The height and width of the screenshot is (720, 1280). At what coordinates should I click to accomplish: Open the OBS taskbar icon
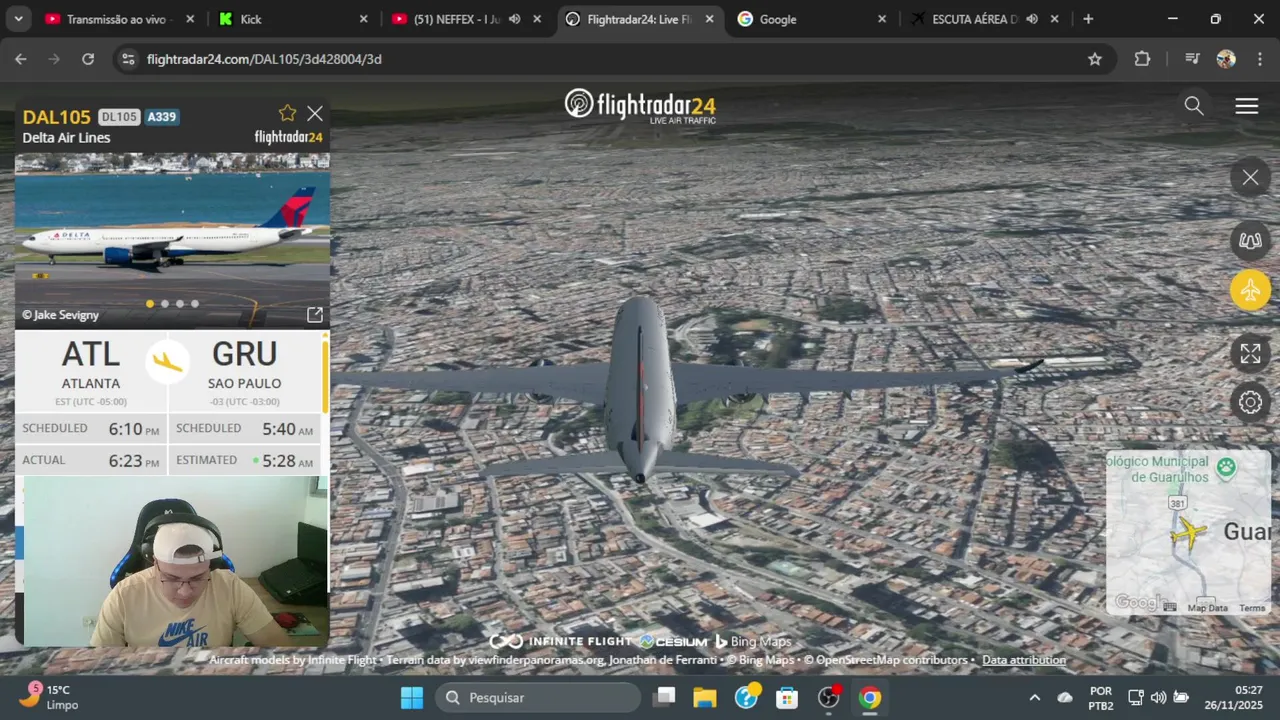pyautogui.click(x=829, y=698)
